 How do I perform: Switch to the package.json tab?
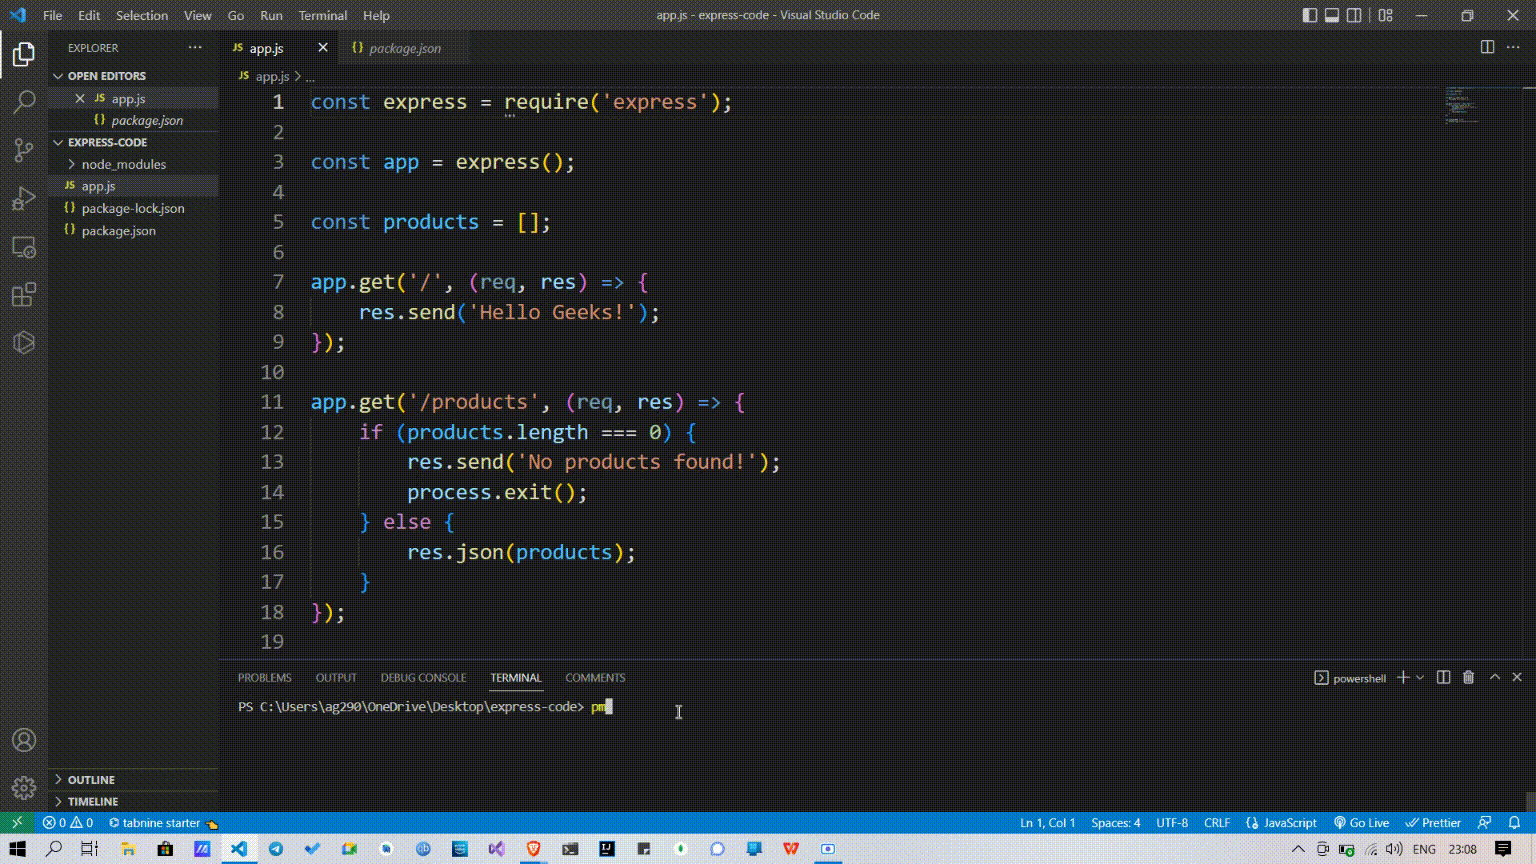point(404,47)
